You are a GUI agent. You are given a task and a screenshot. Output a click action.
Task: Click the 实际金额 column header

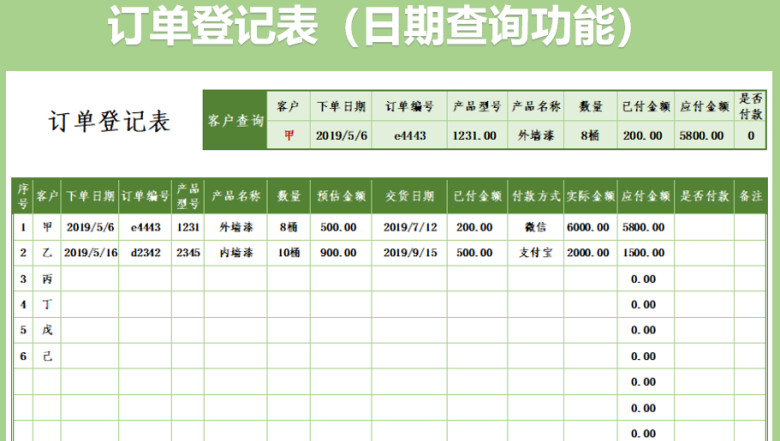click(590, 196)
